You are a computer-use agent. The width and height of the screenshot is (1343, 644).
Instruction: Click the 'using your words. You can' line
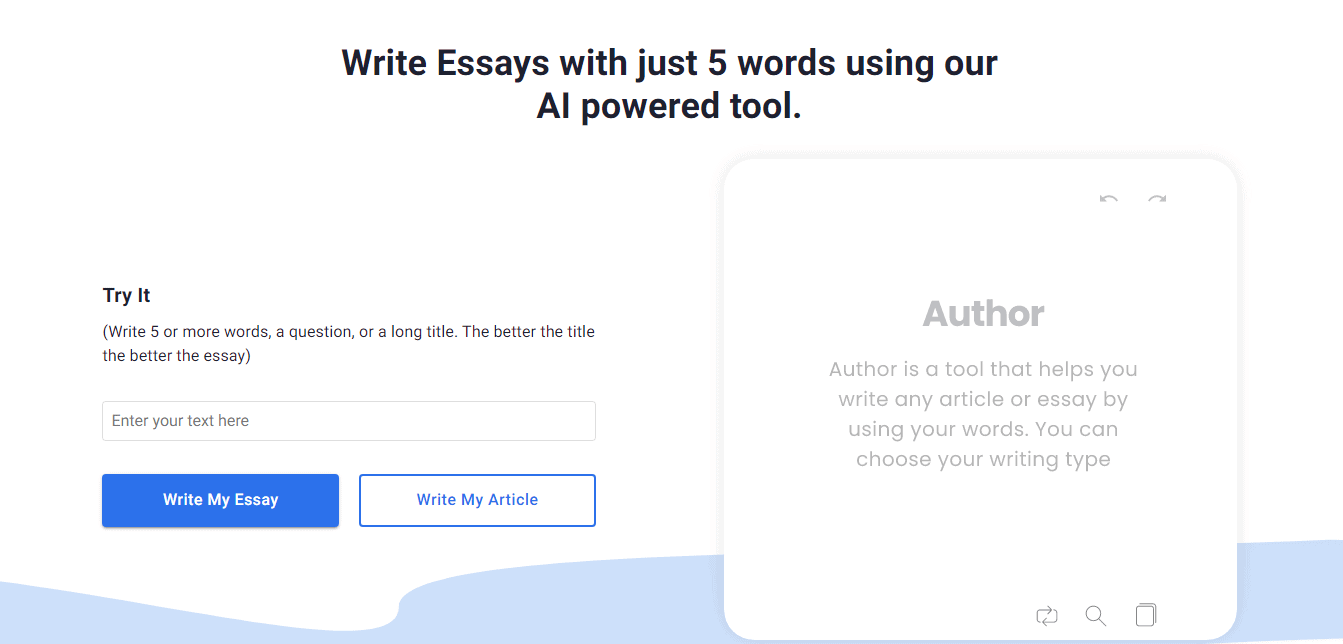(983, 429)
